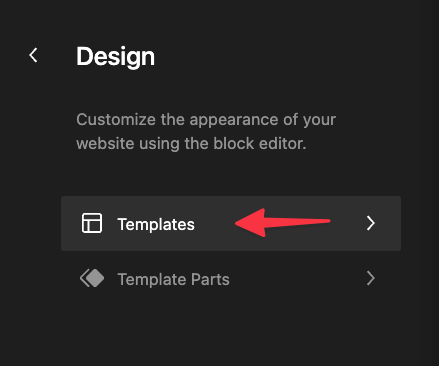Select the Templates text label
Screen dimensions: 439x366
click(156, 224)
